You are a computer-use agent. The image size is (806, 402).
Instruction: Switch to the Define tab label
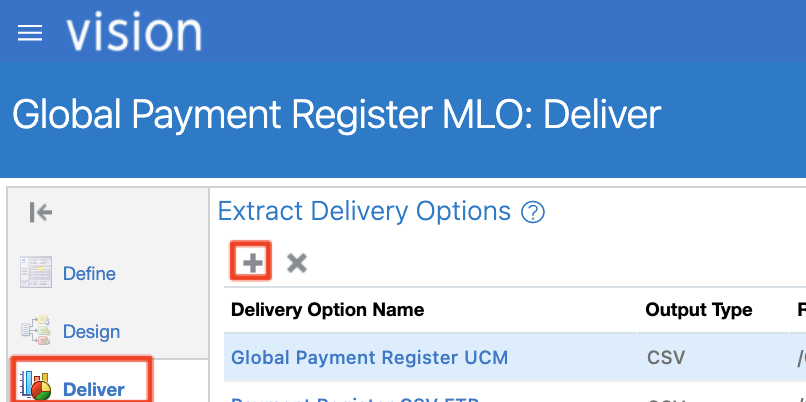click(89, 273)
